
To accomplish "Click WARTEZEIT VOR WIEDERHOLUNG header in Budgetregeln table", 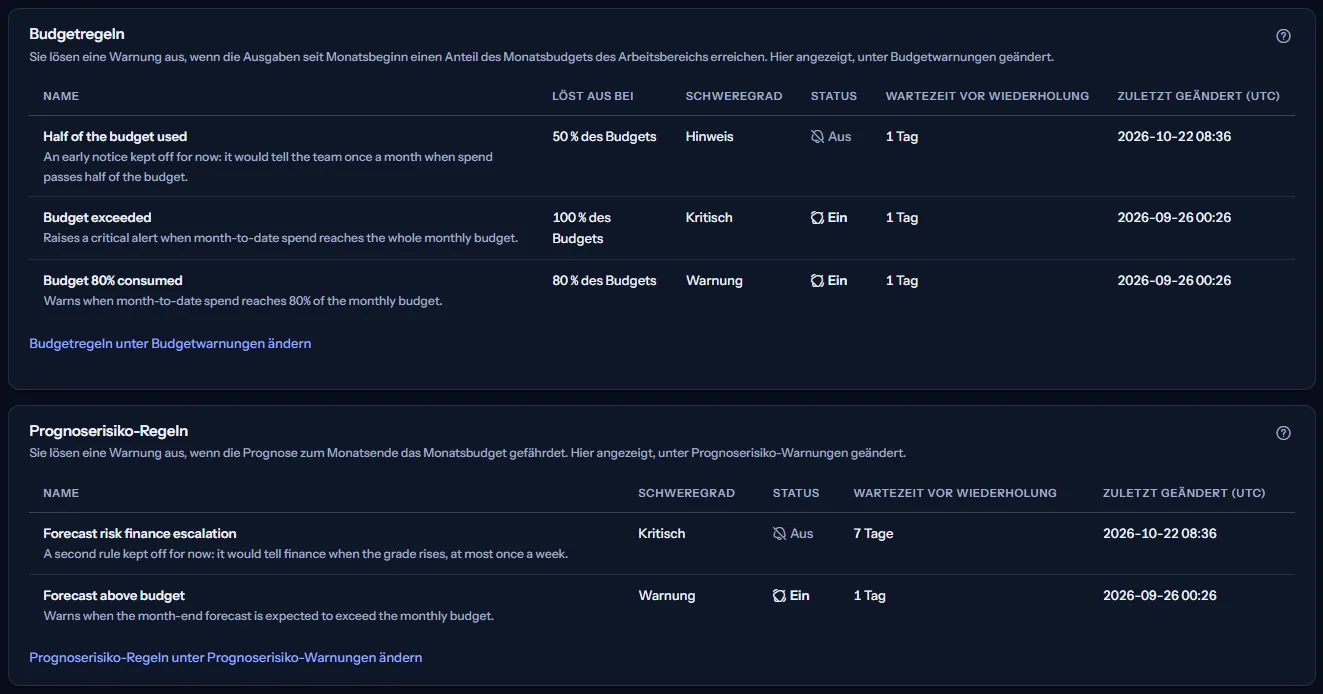I will tap(987, 96).
